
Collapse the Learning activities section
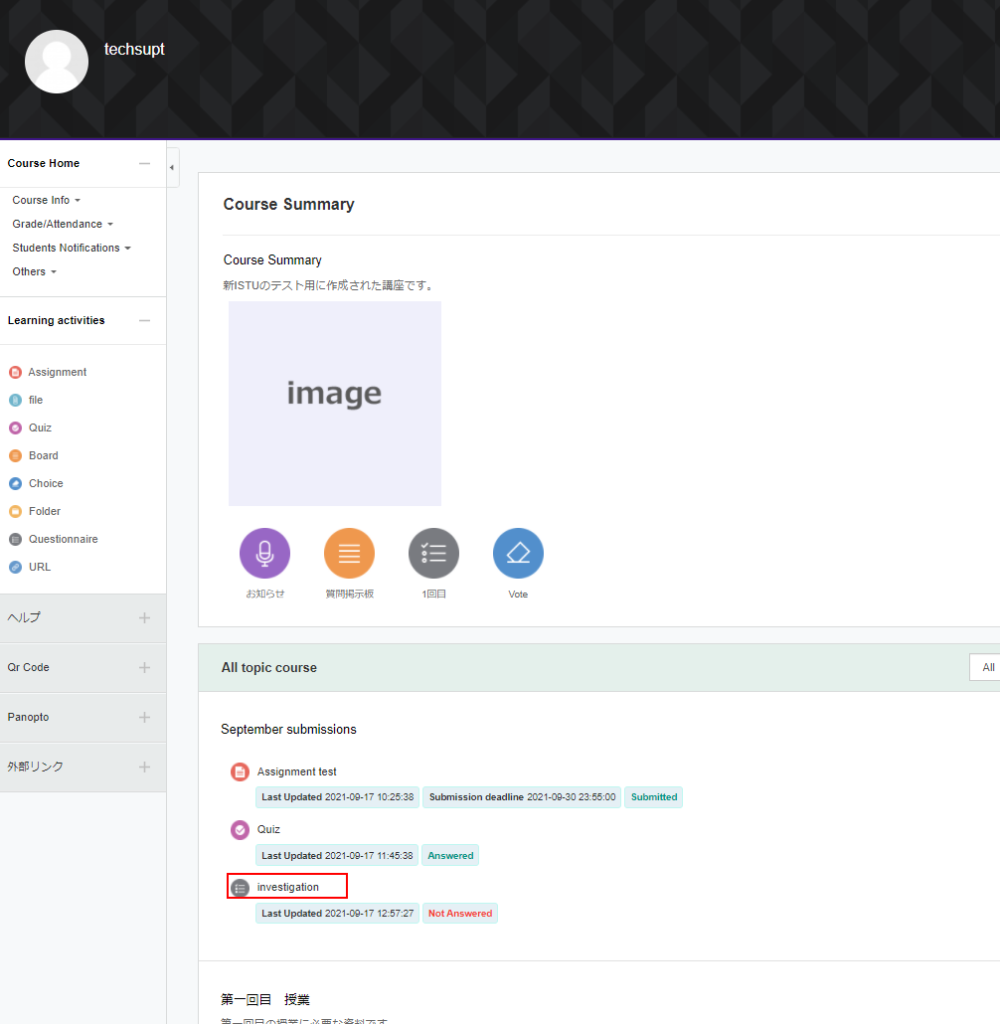coord(145,321)
